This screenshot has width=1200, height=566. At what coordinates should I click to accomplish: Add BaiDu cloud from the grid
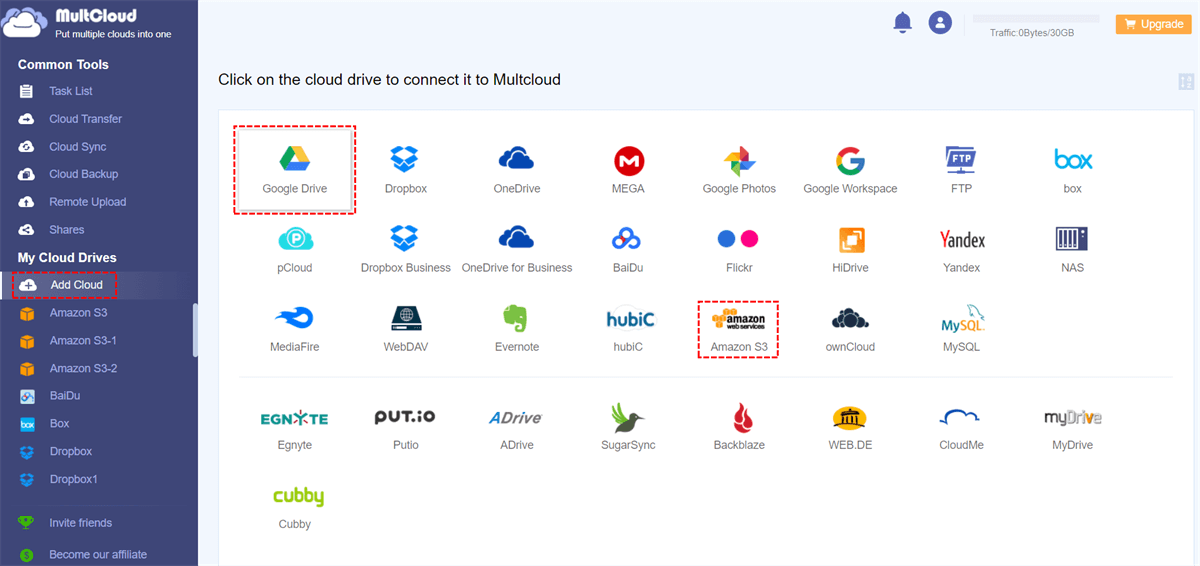pos(628,249)
